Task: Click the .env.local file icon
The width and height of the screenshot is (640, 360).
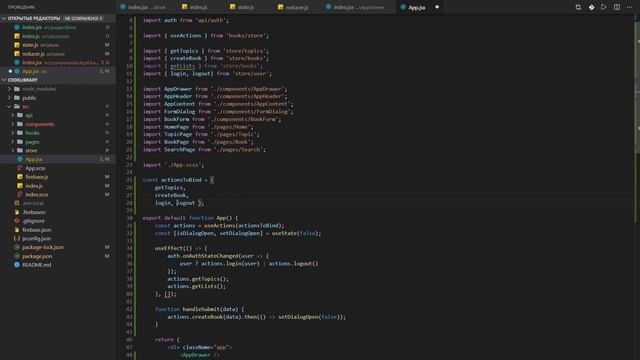Action: 17,203
